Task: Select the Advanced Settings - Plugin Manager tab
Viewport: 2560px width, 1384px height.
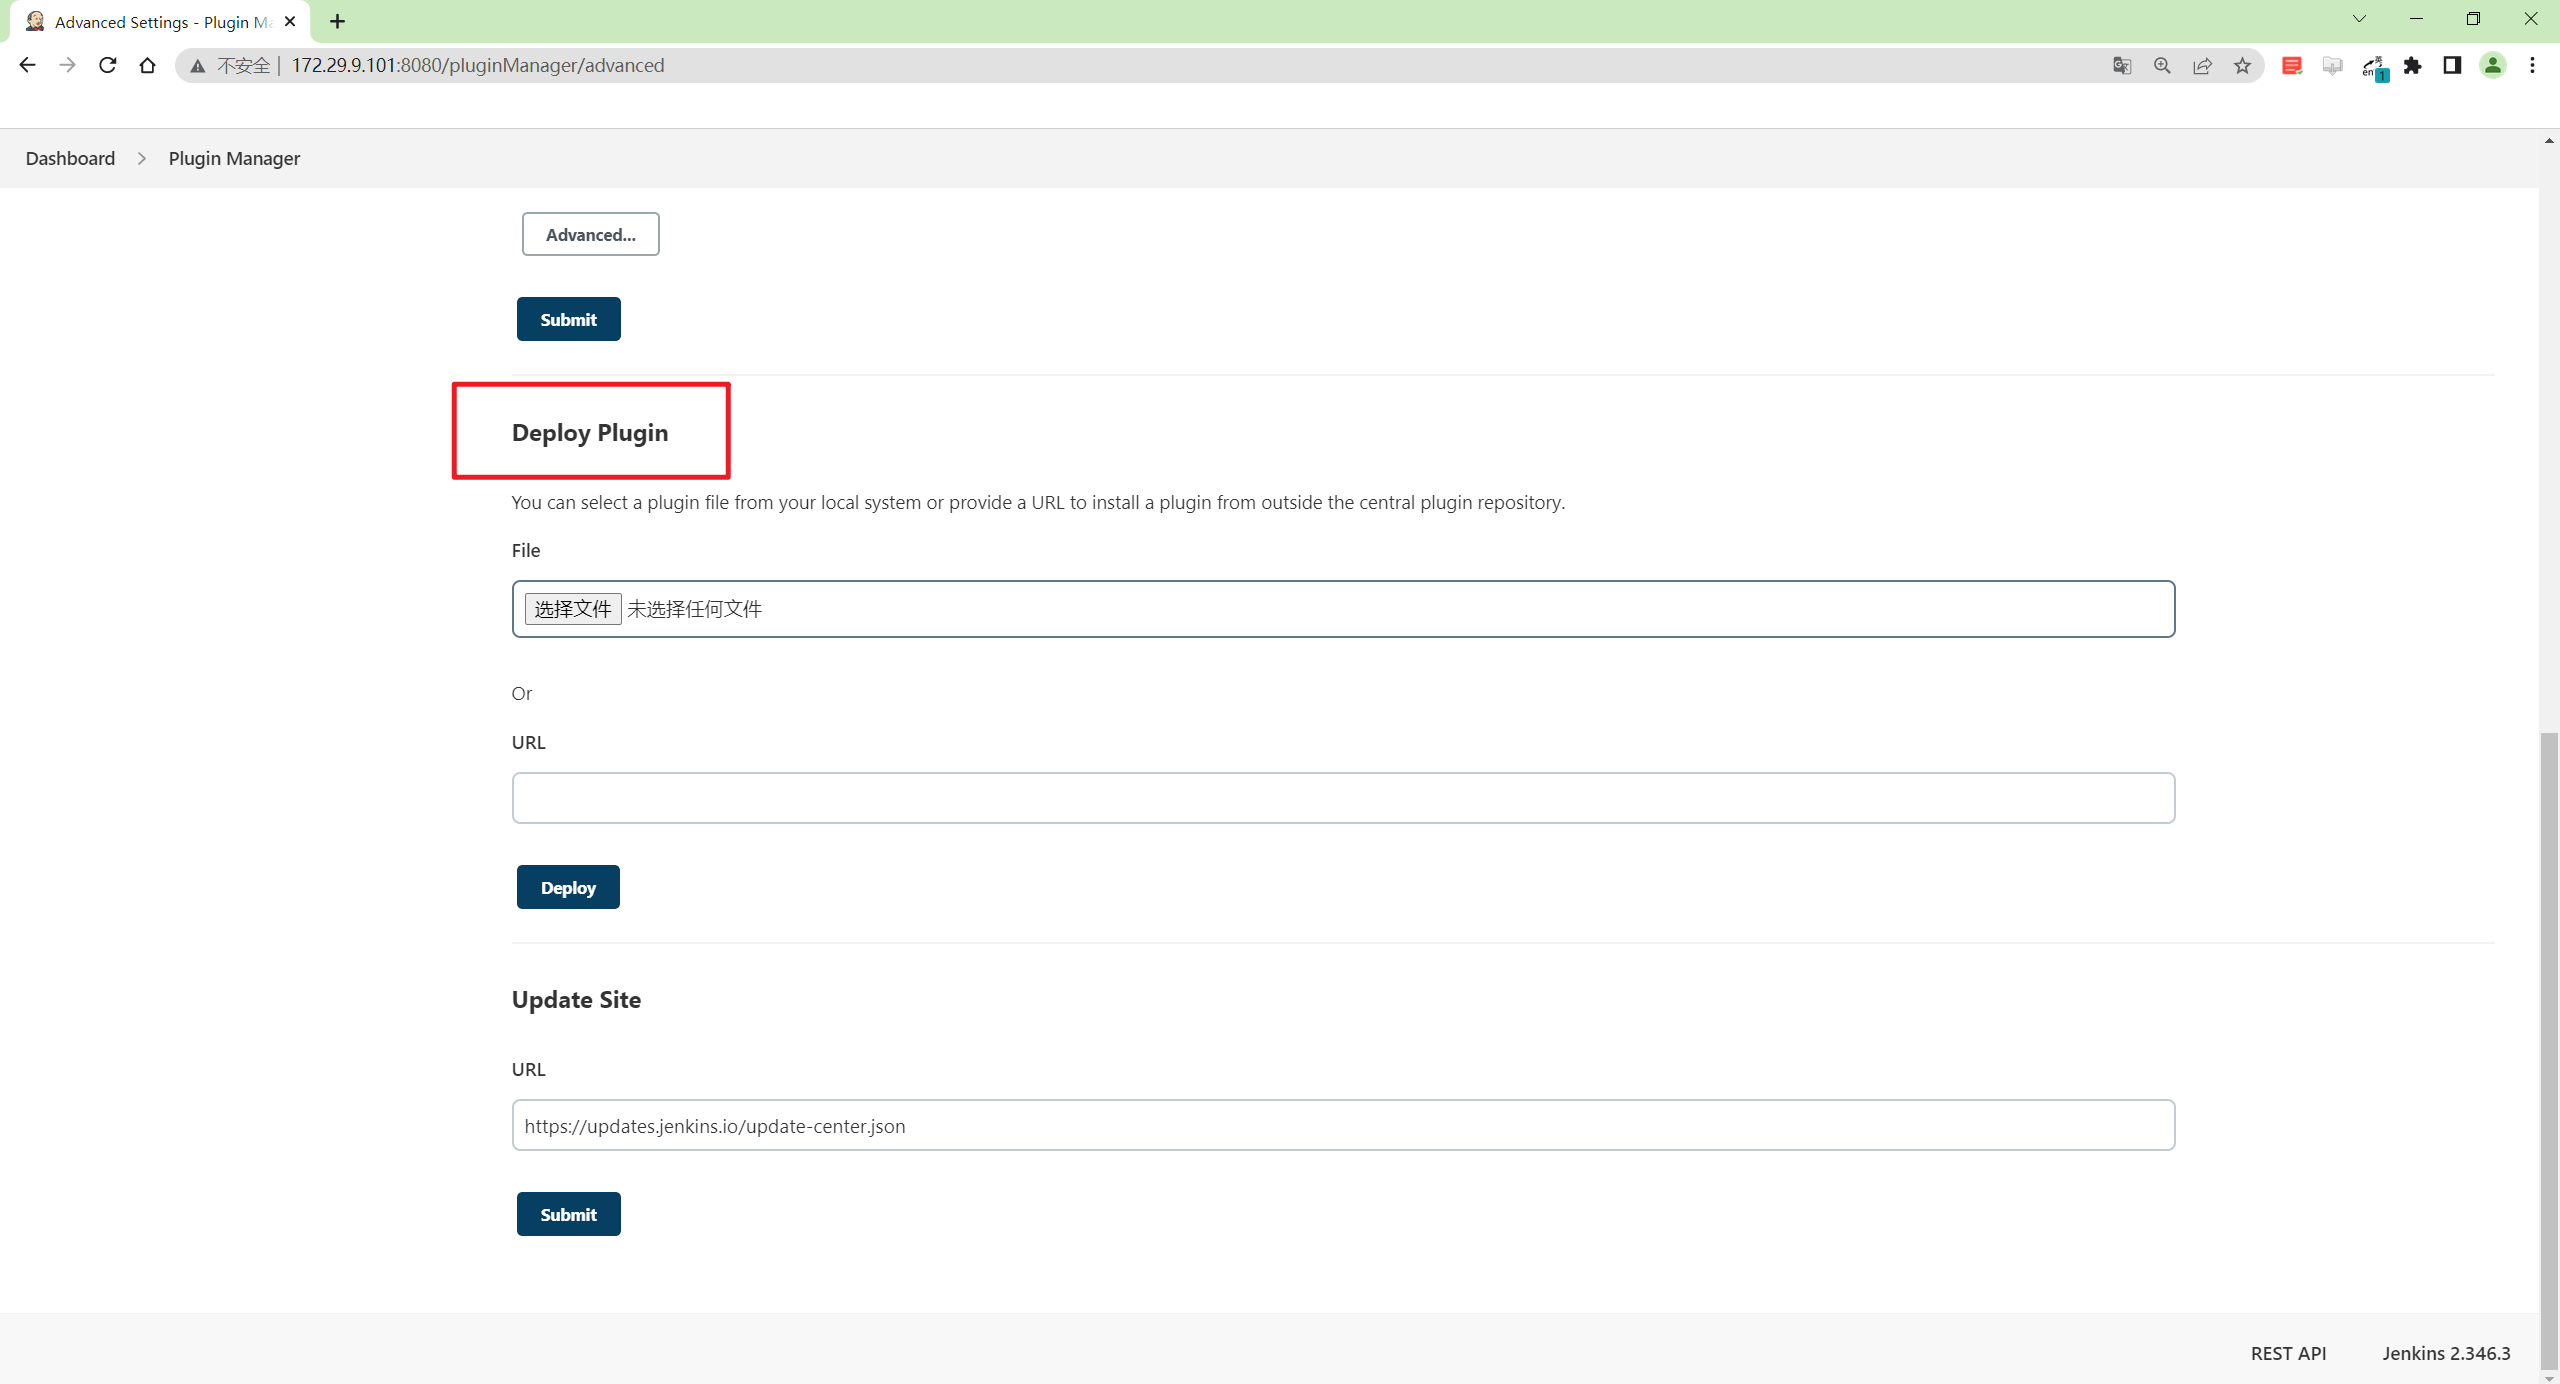Action: tap(160, 21)
